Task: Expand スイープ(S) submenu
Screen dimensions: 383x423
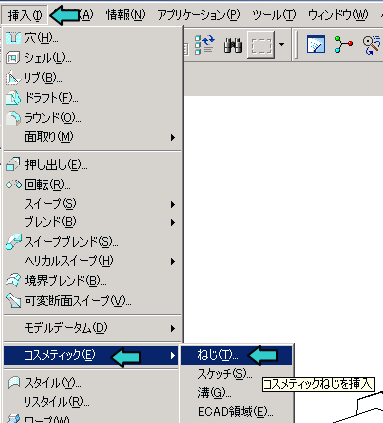Action: tap(93, 204)
